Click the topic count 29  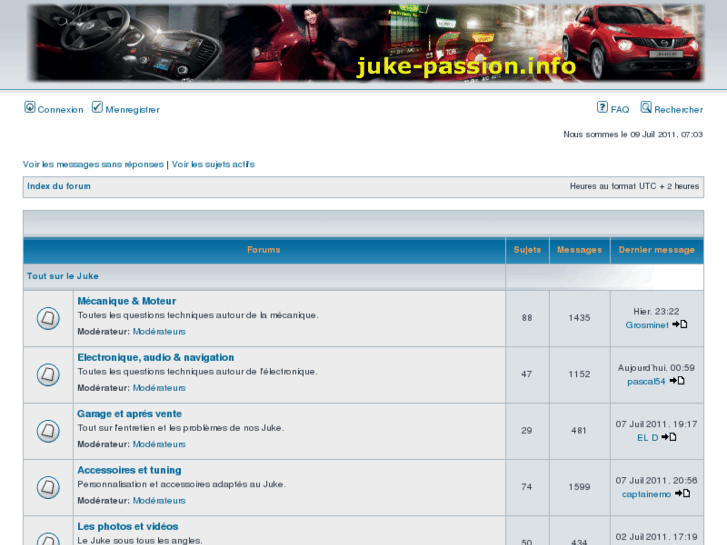pyautogui.click(x=527, y=431)
